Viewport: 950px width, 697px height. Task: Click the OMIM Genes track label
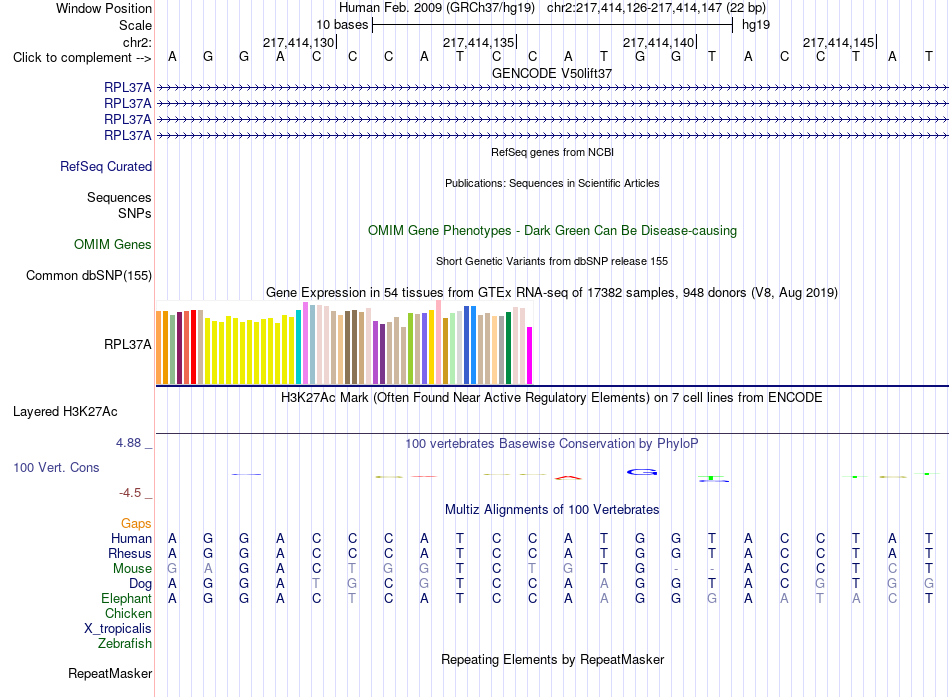point(113,244)
